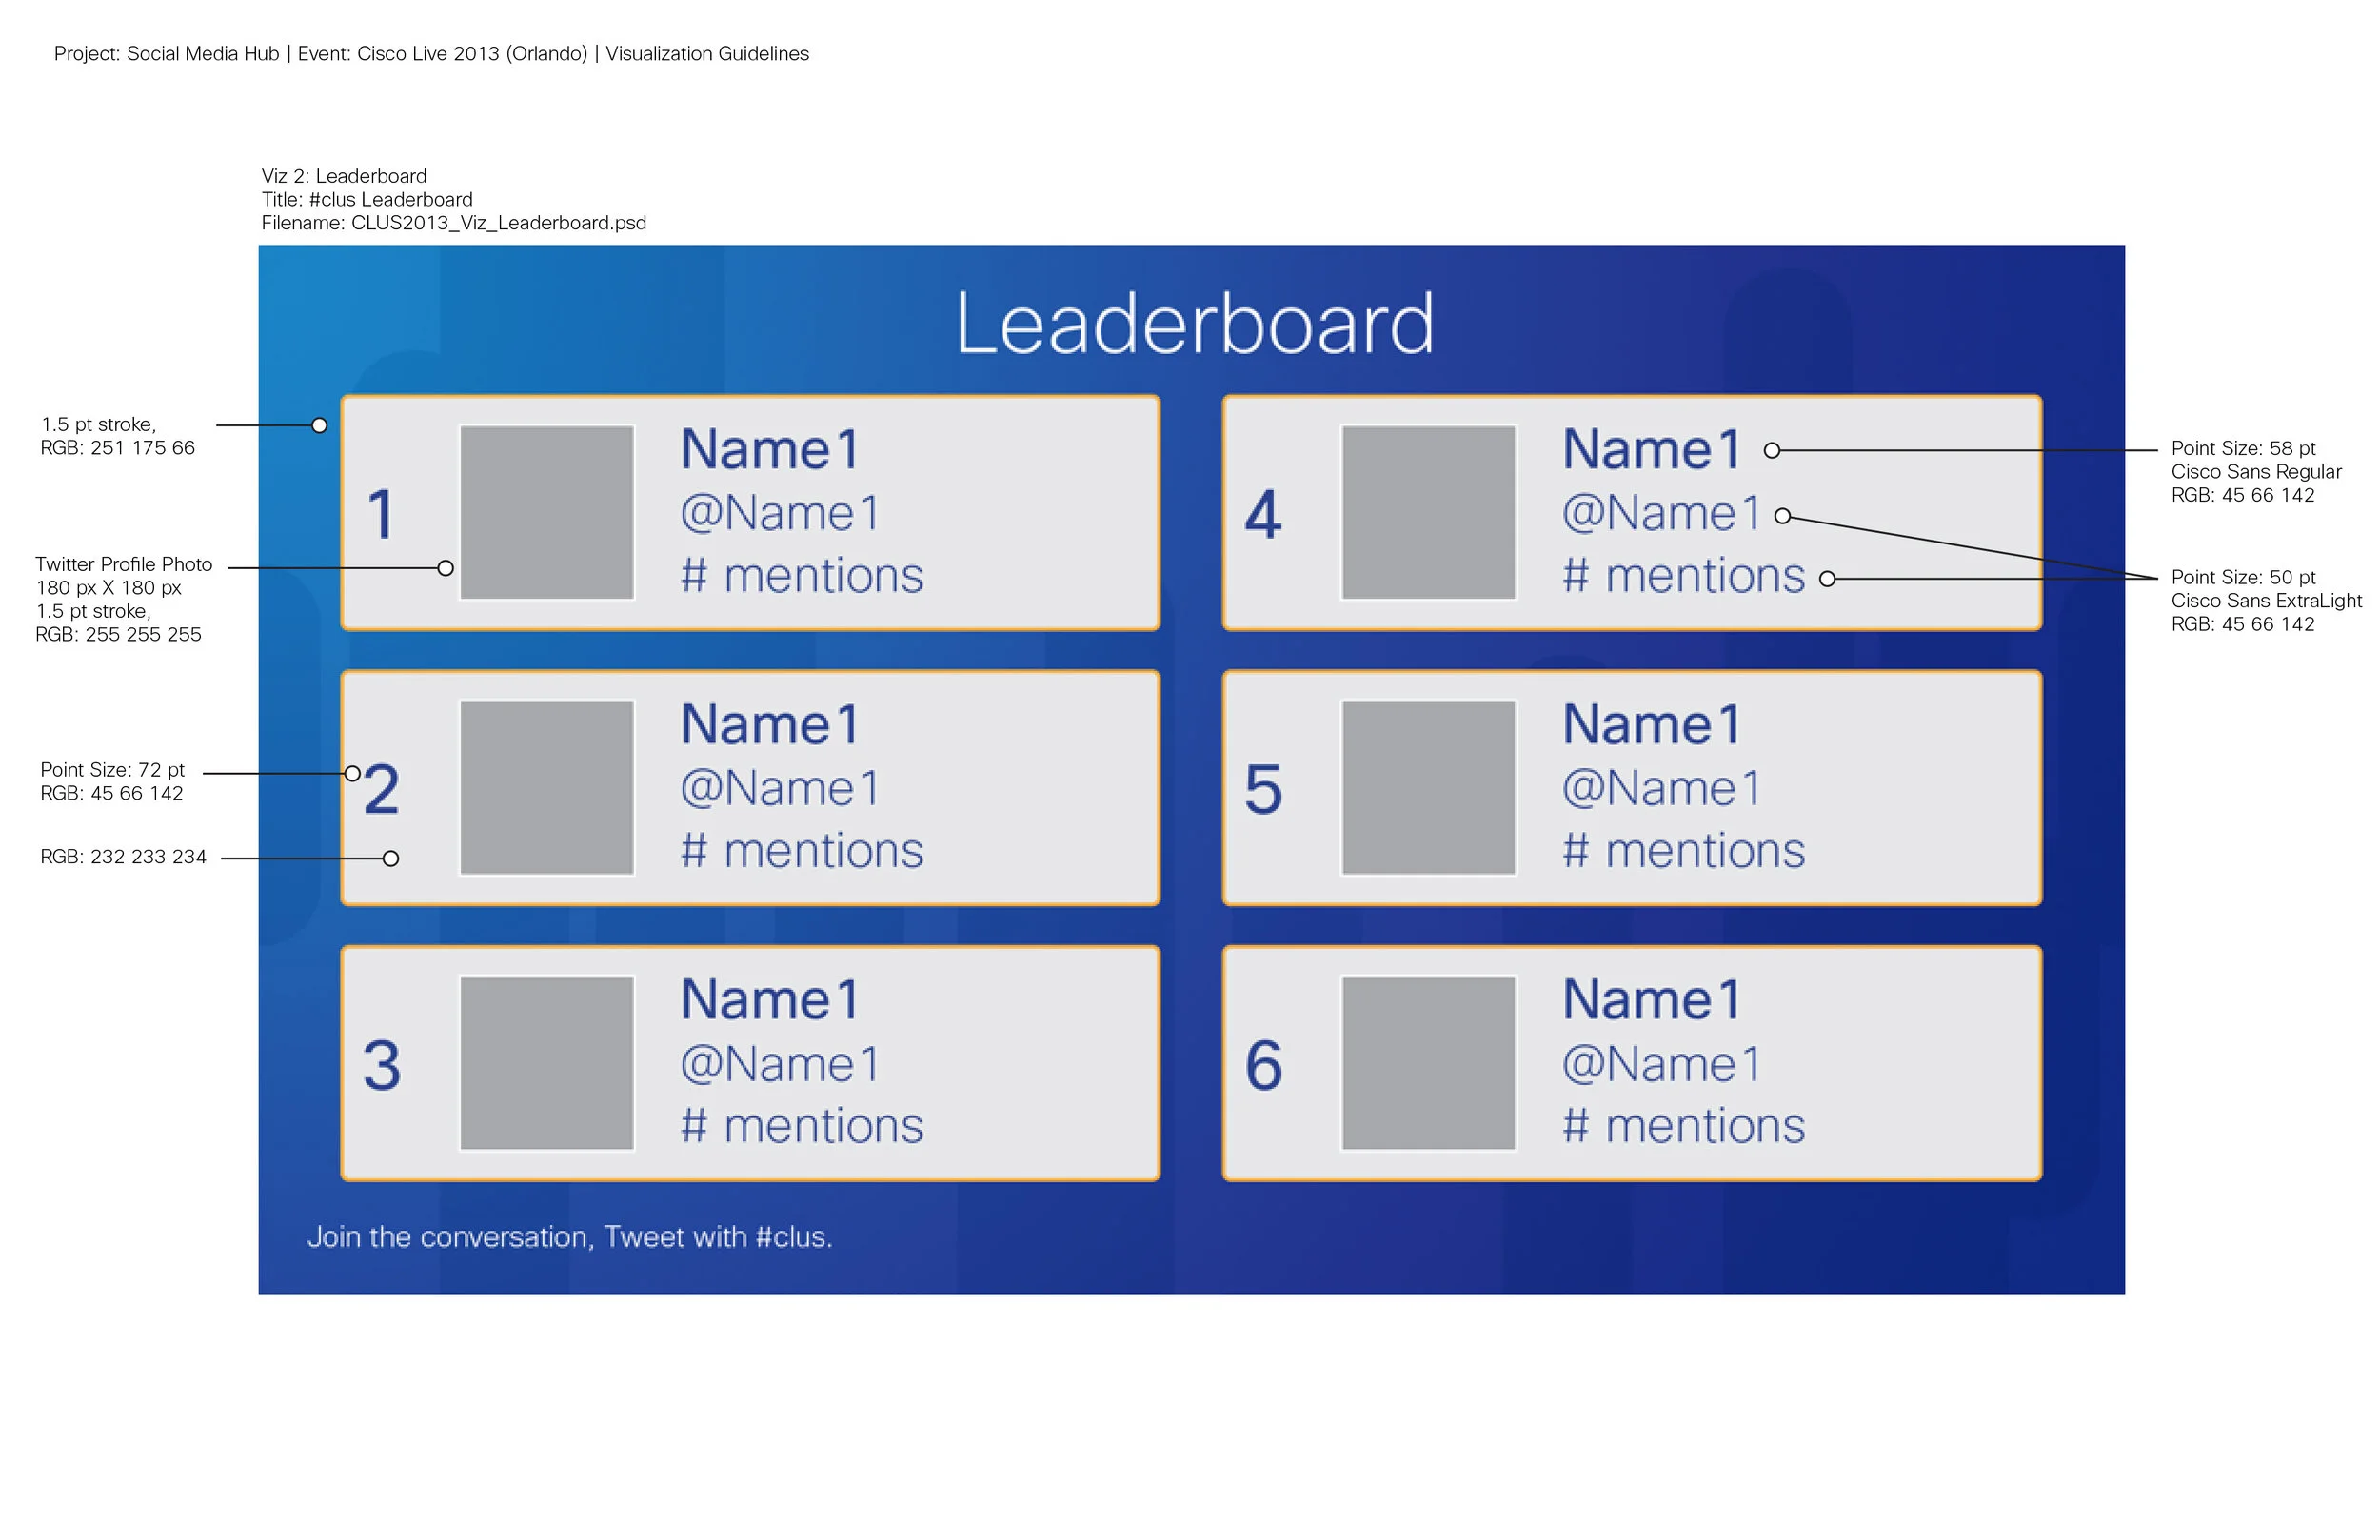Click the callout dot near the Point Size 72 pt note

355,773
